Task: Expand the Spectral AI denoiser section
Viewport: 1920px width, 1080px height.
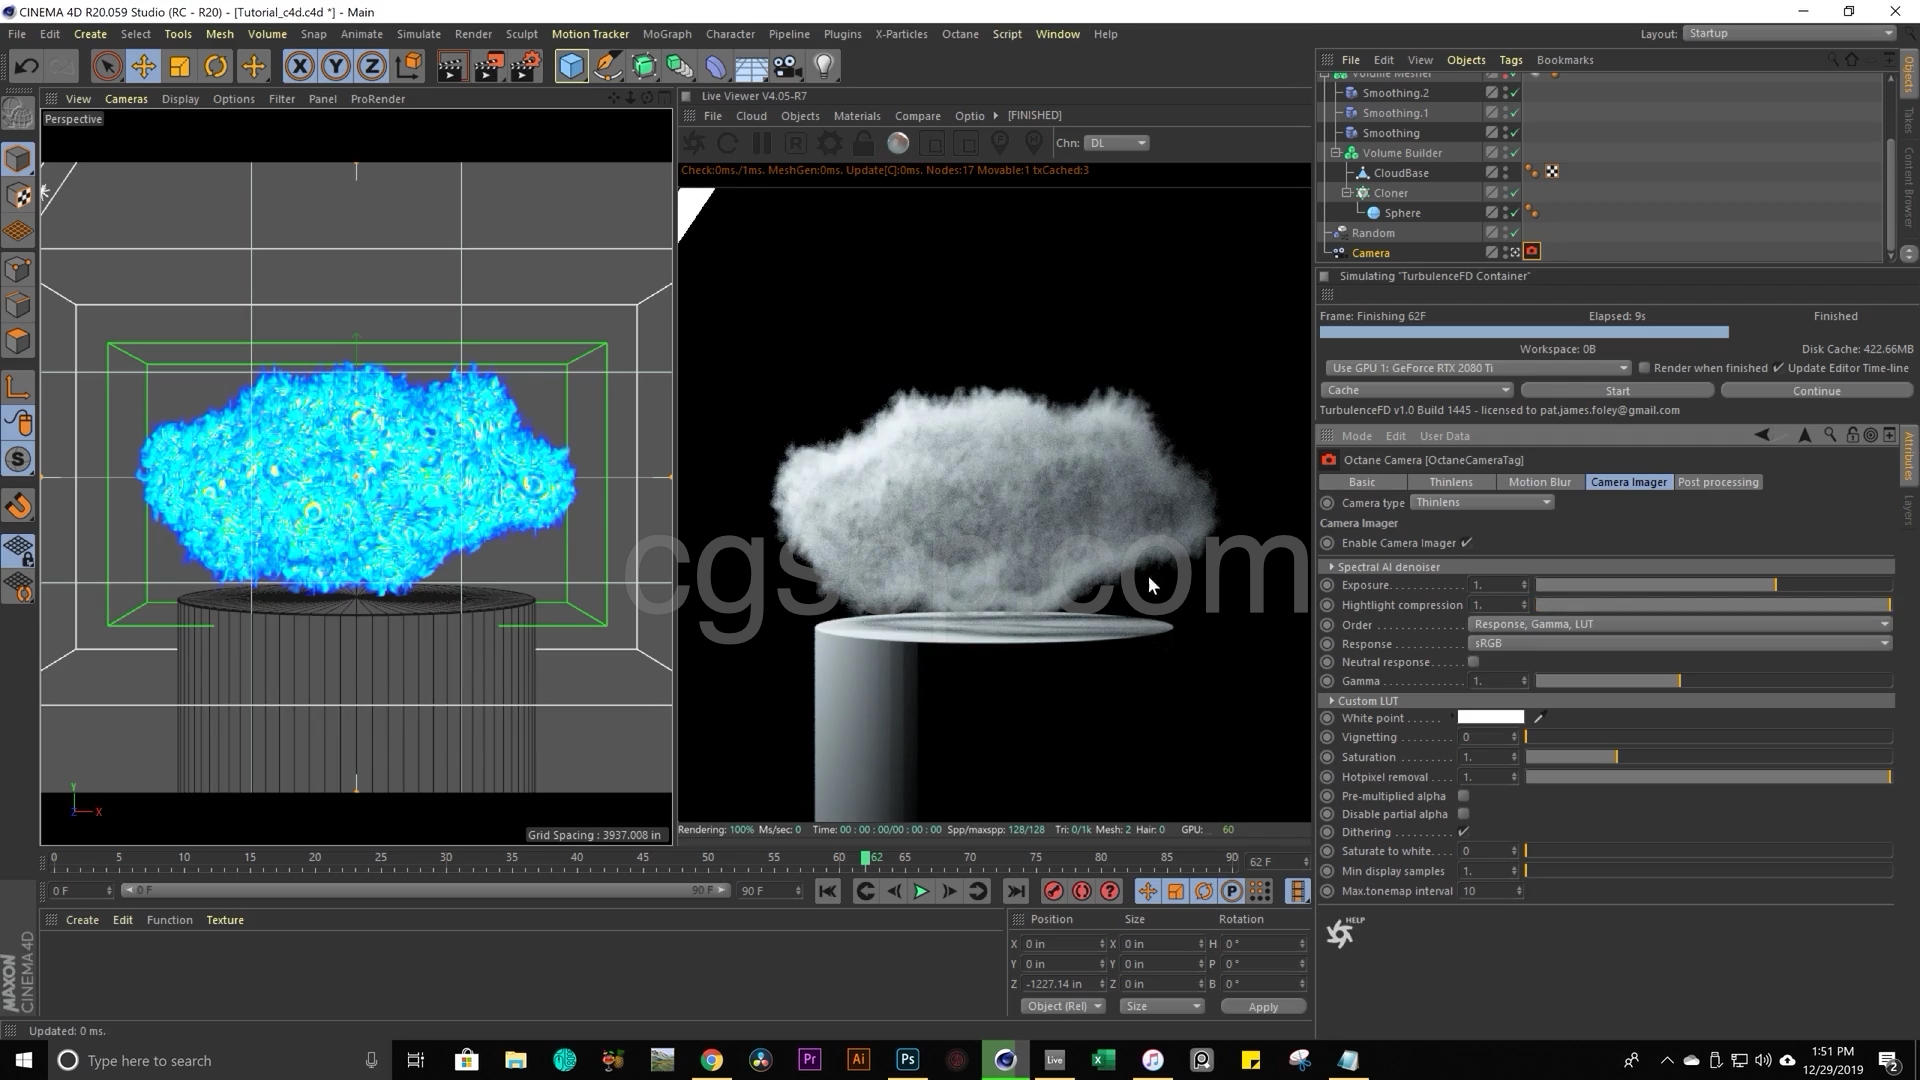Action: pos(1332,567)
